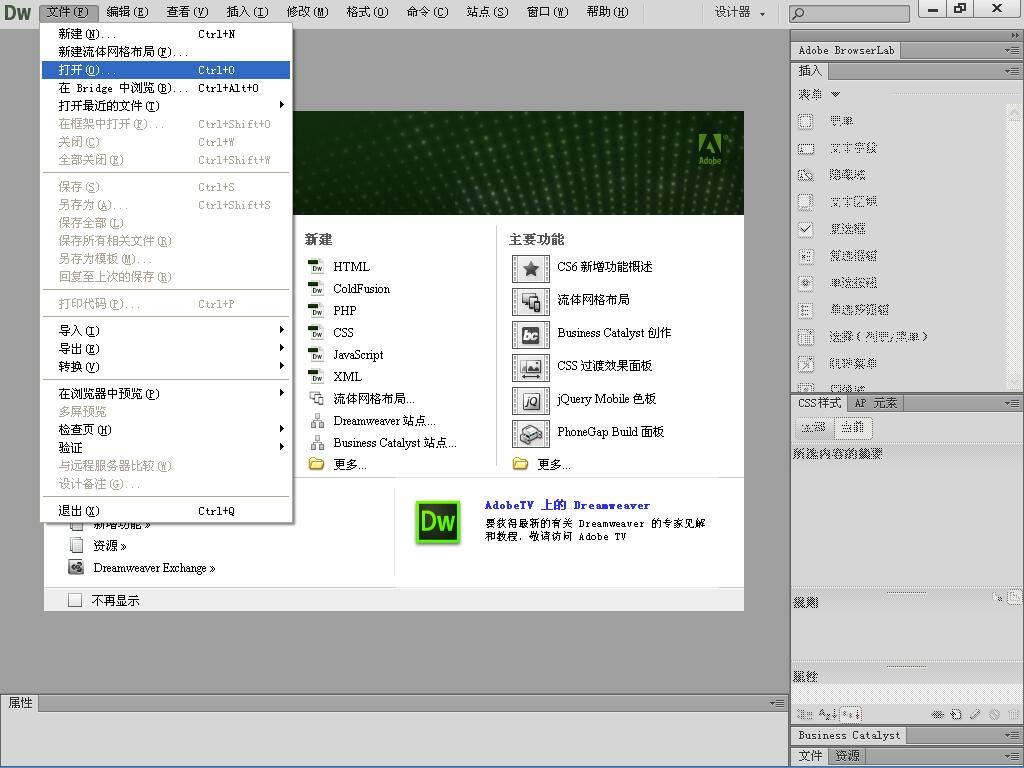Click the search input field
This screenshot has width=1024, height=768.
[x=849, y=13]
